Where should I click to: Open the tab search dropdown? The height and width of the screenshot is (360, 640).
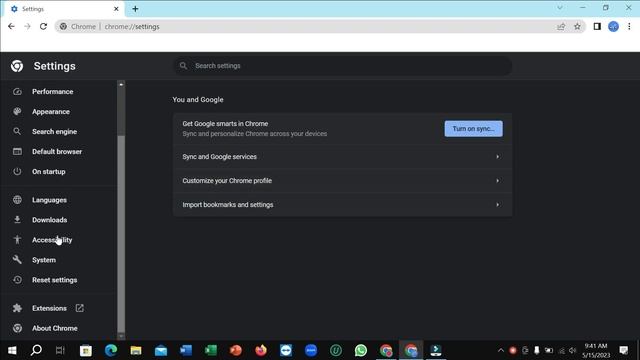point(560,7)
